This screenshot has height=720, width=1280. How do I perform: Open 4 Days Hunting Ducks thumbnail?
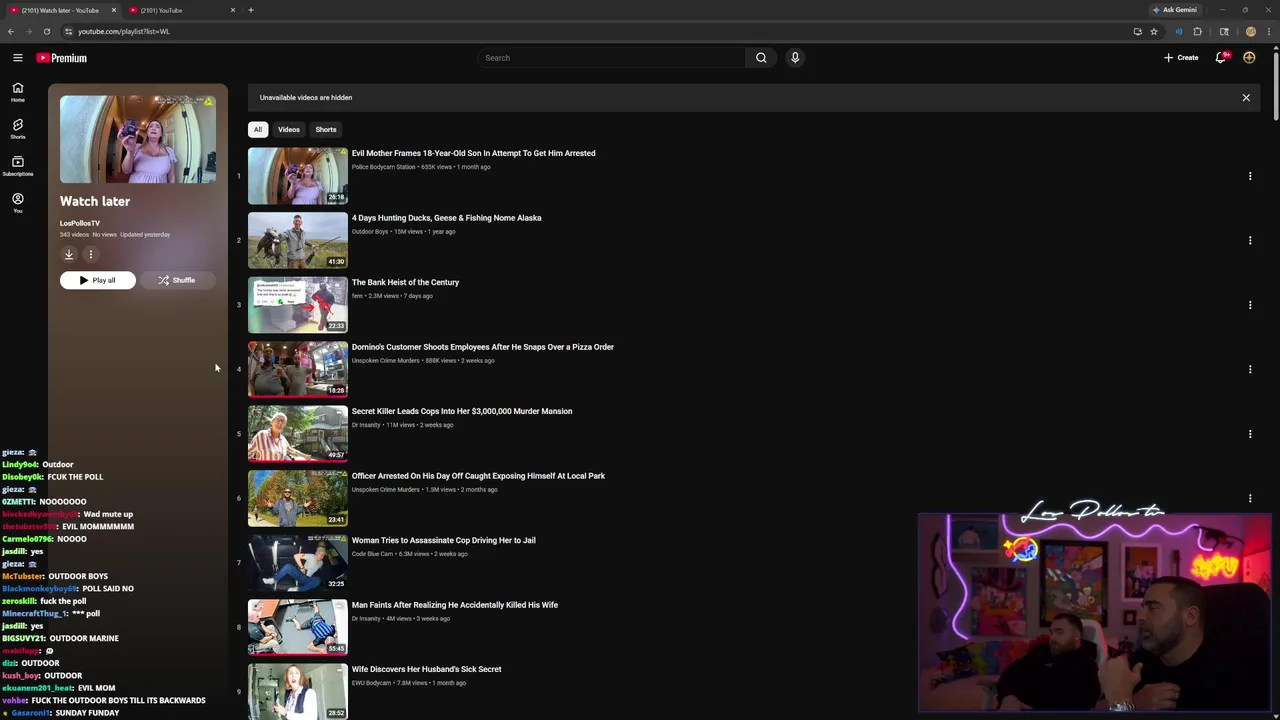click(298, 240)
